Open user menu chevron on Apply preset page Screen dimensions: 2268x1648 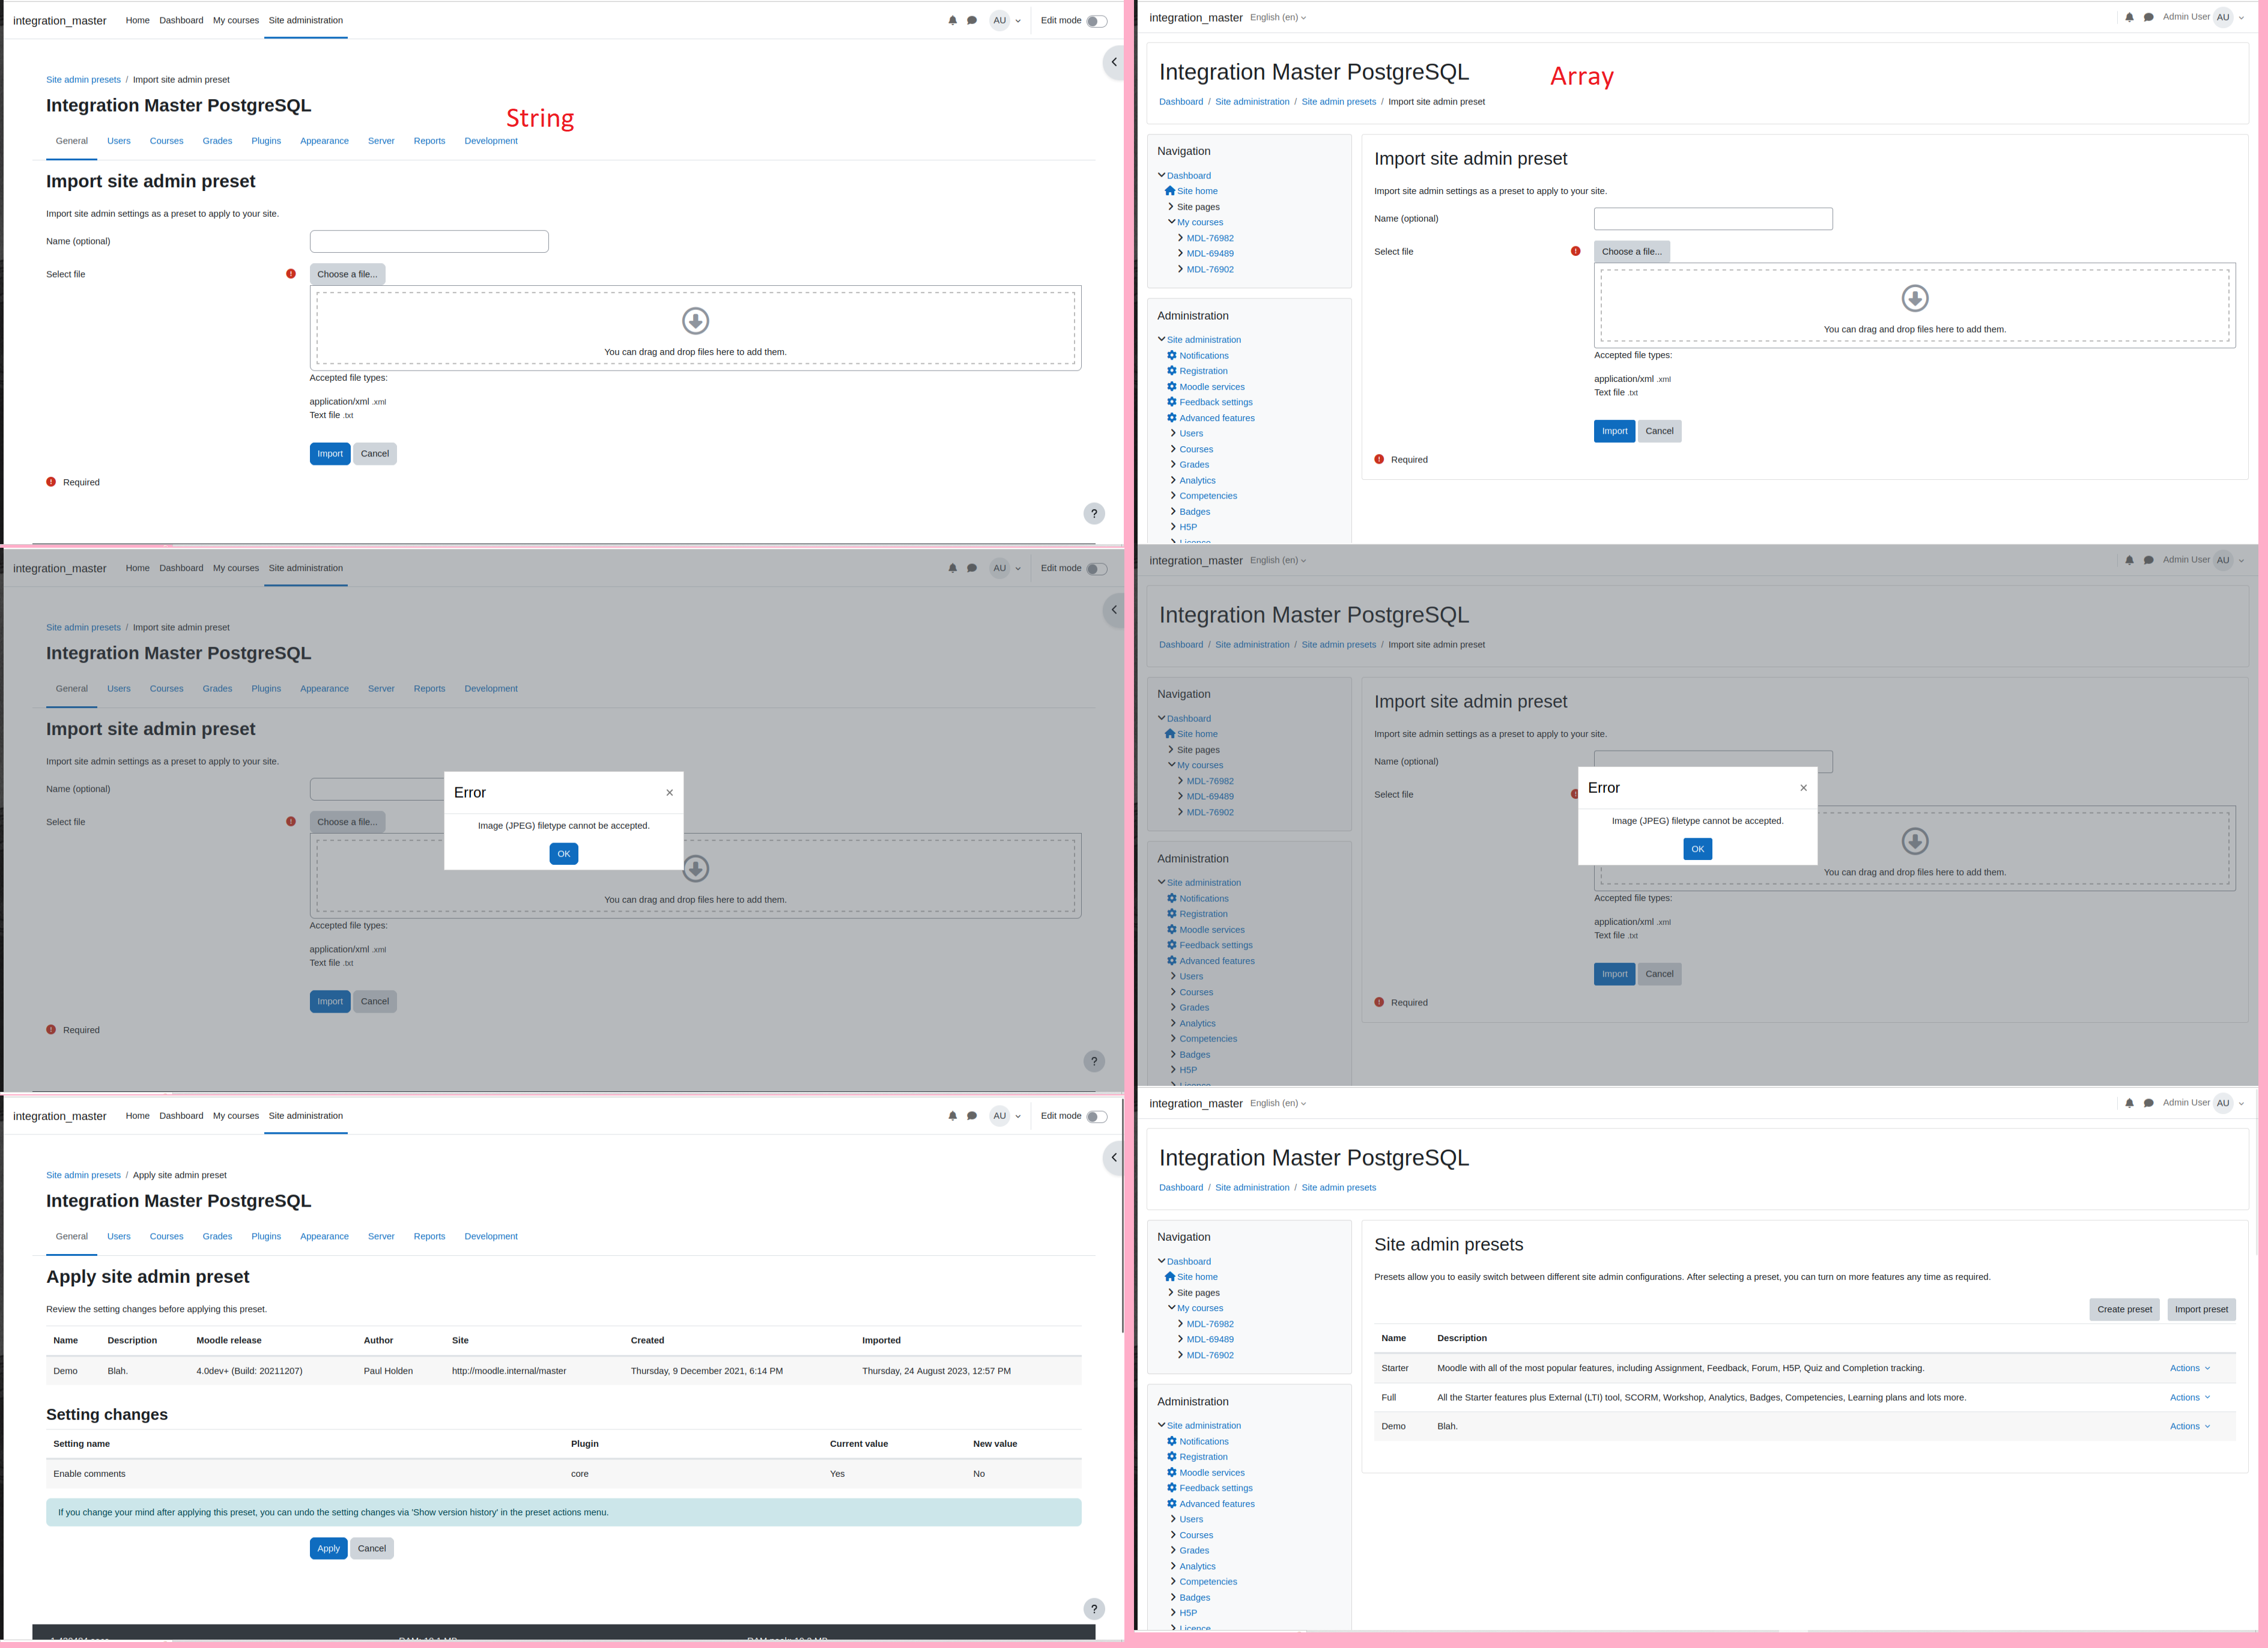pyautogui.click(x=1018, y=1117)
